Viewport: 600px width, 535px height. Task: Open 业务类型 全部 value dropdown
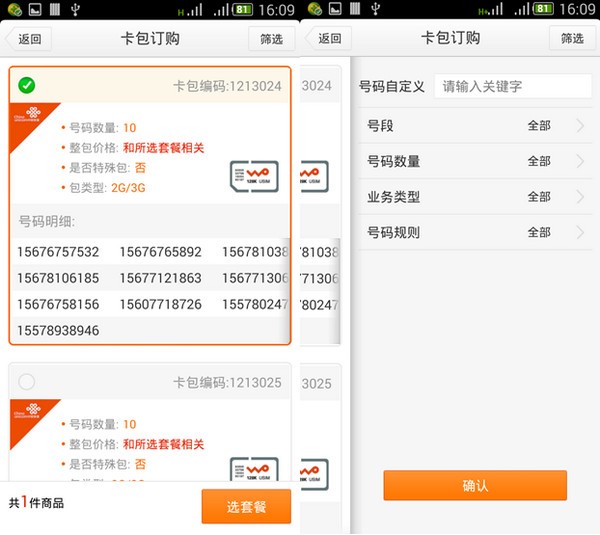click(539, 197)
